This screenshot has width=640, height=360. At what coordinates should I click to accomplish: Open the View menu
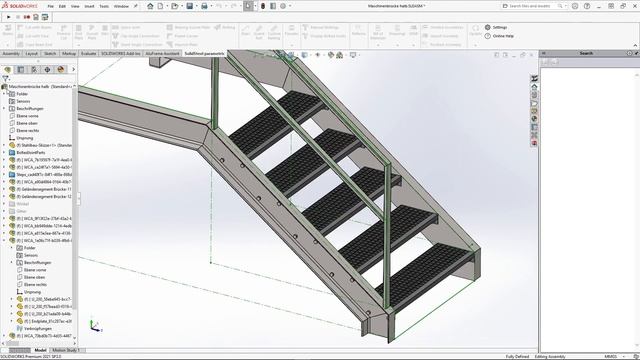click(x=75, y=7)
